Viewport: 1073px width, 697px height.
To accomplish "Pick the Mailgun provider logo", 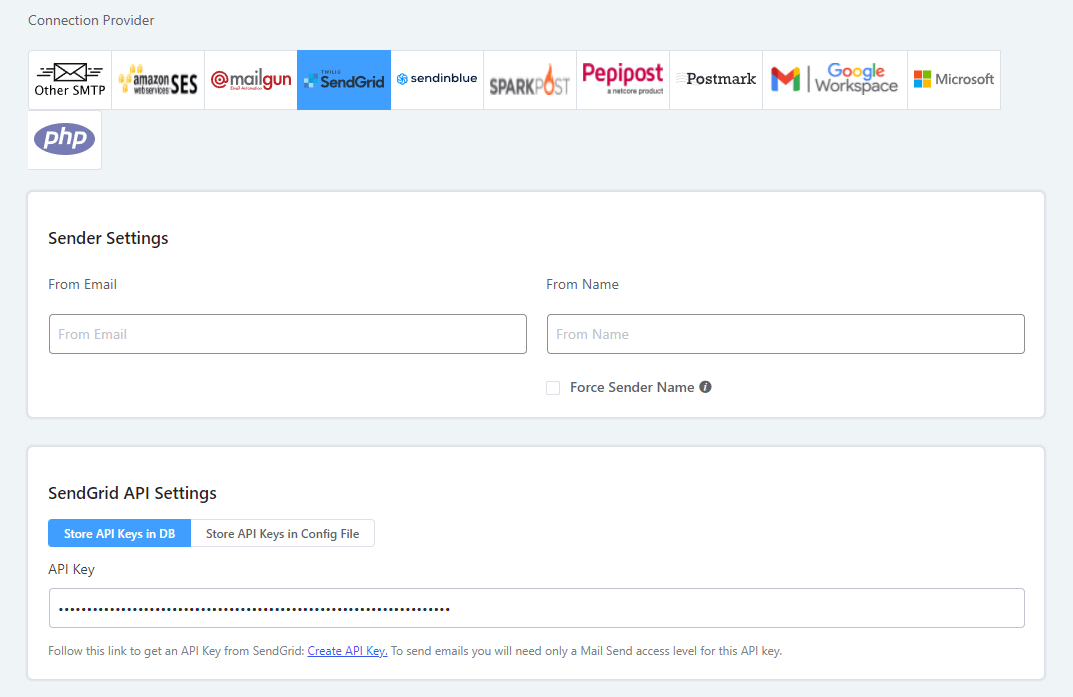I will coord(251,79).
